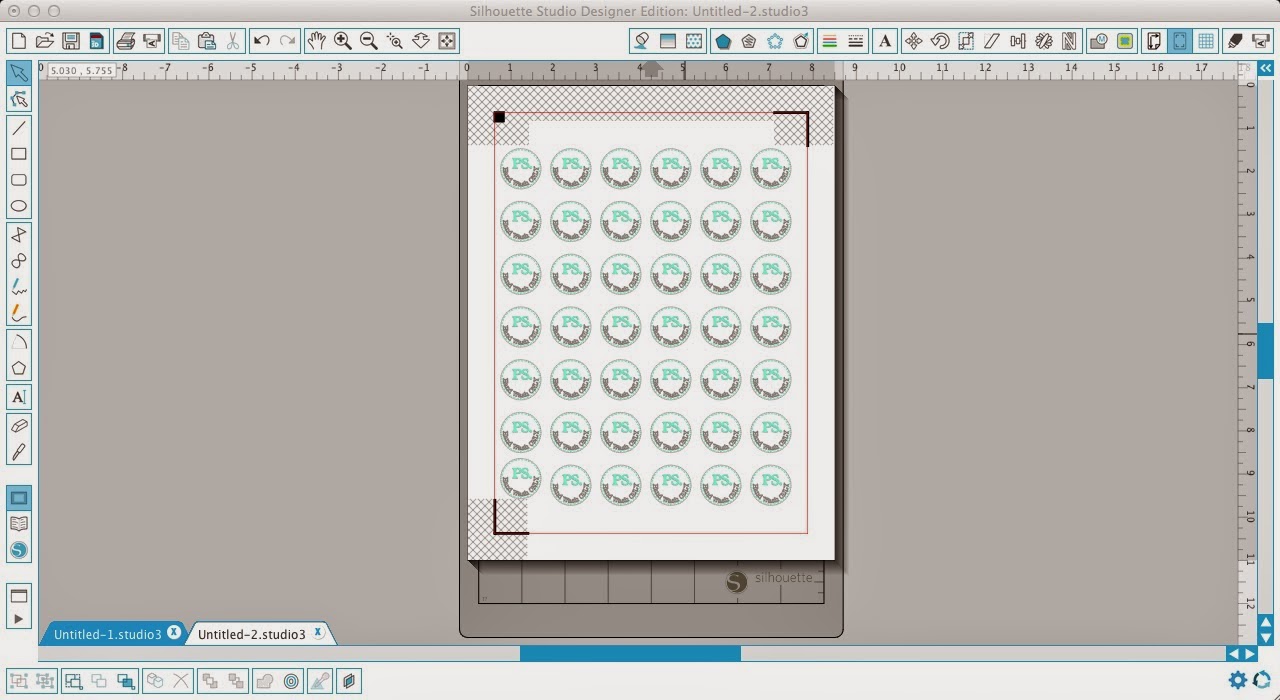Viewport: 1280px width, 700px height.
Task: Pick the Draw an Ellipse tool
Action: [18, 206]
